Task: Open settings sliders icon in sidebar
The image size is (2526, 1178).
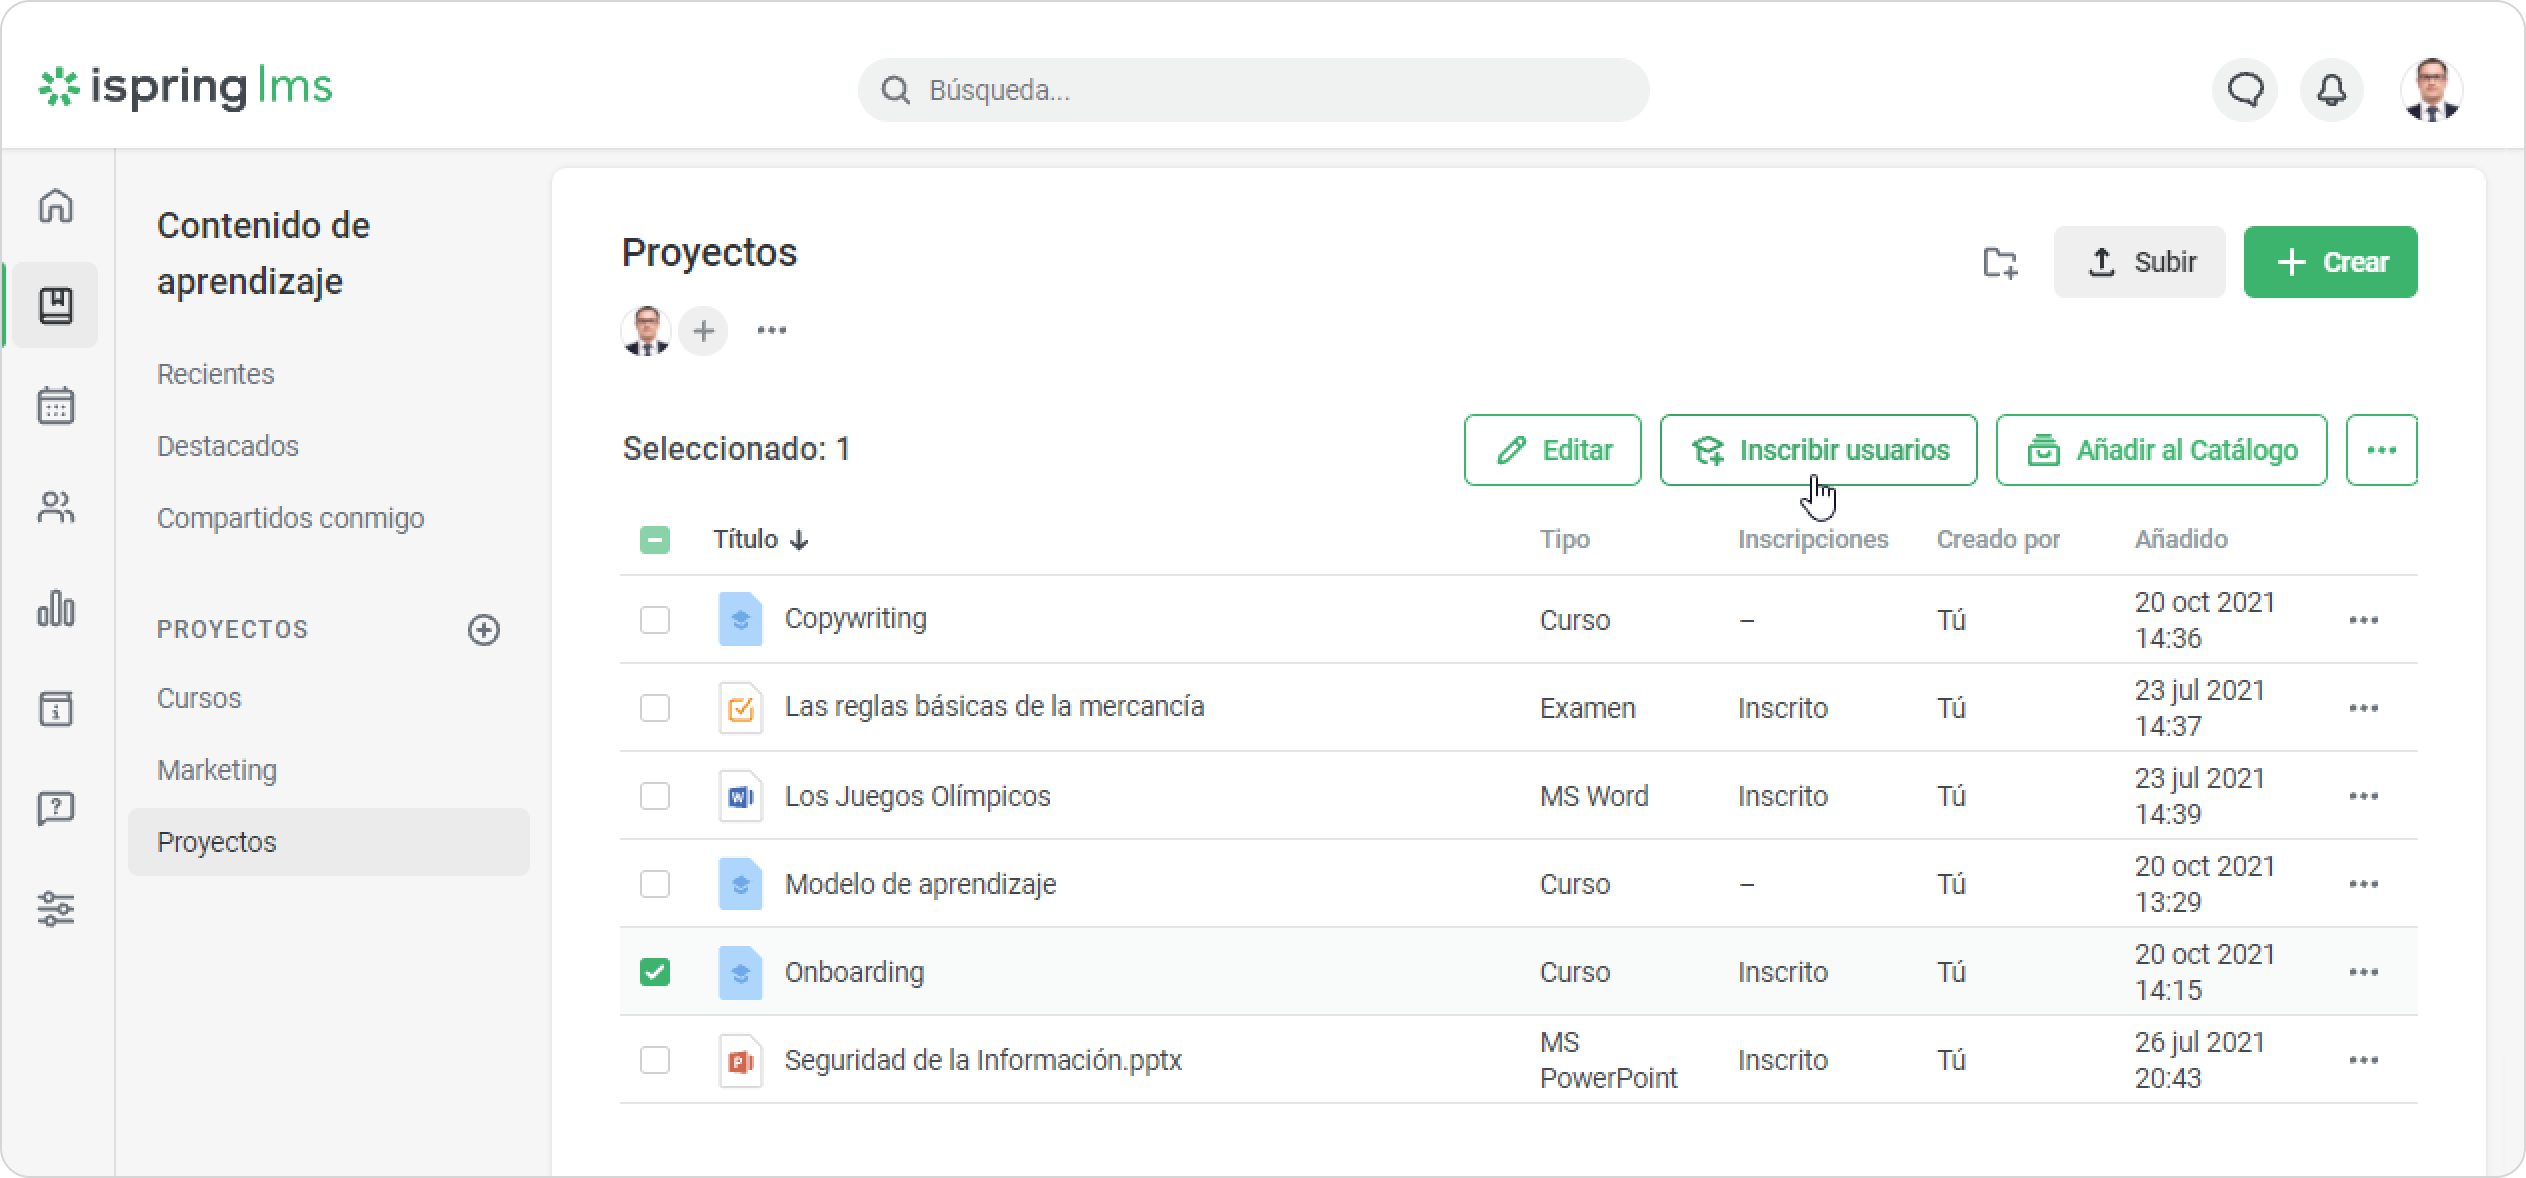Action: [56, 909]
